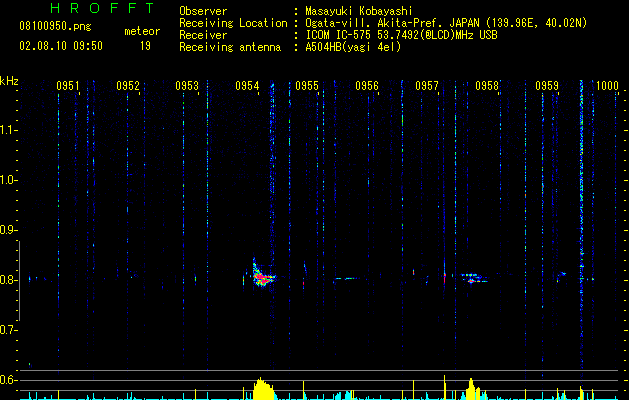The height and width of the screenshot is (400, 629).
Task: Click the 0956 time marker
Action: pyautogui.click(x=367, y=86)
